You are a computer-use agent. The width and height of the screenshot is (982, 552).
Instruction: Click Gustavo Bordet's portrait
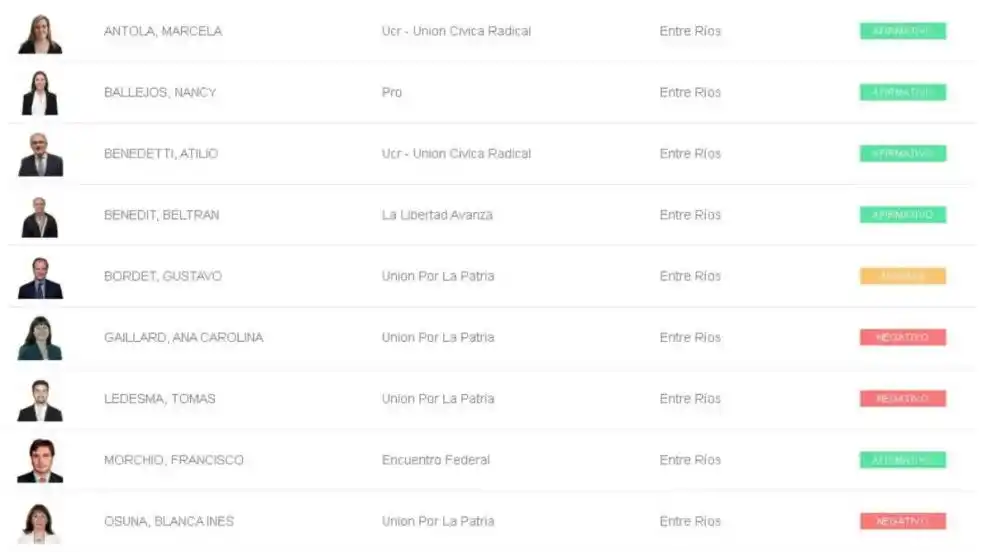40,277
